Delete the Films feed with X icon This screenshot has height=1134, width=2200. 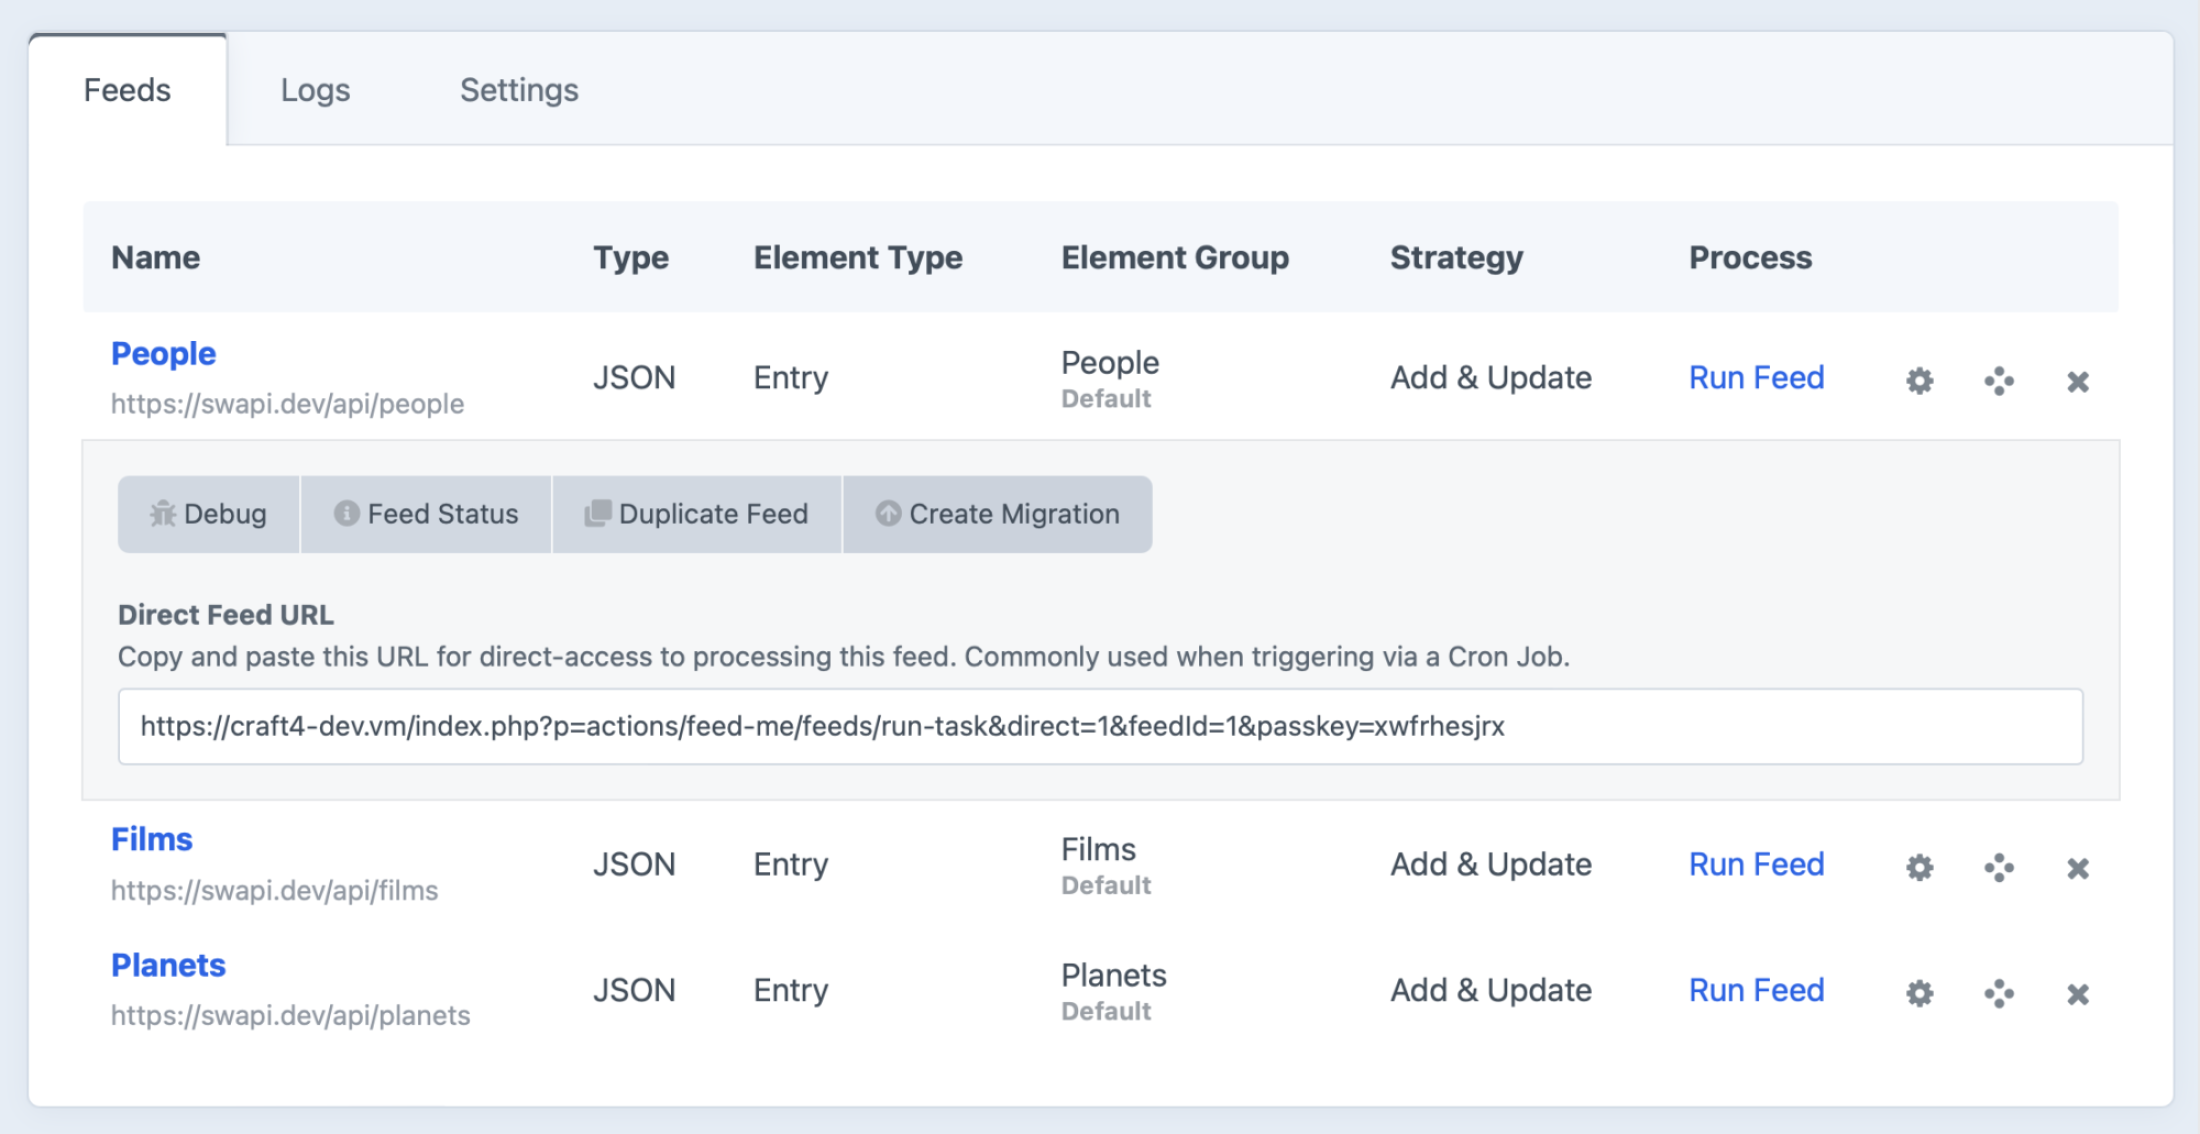(x=2078, y=868)
